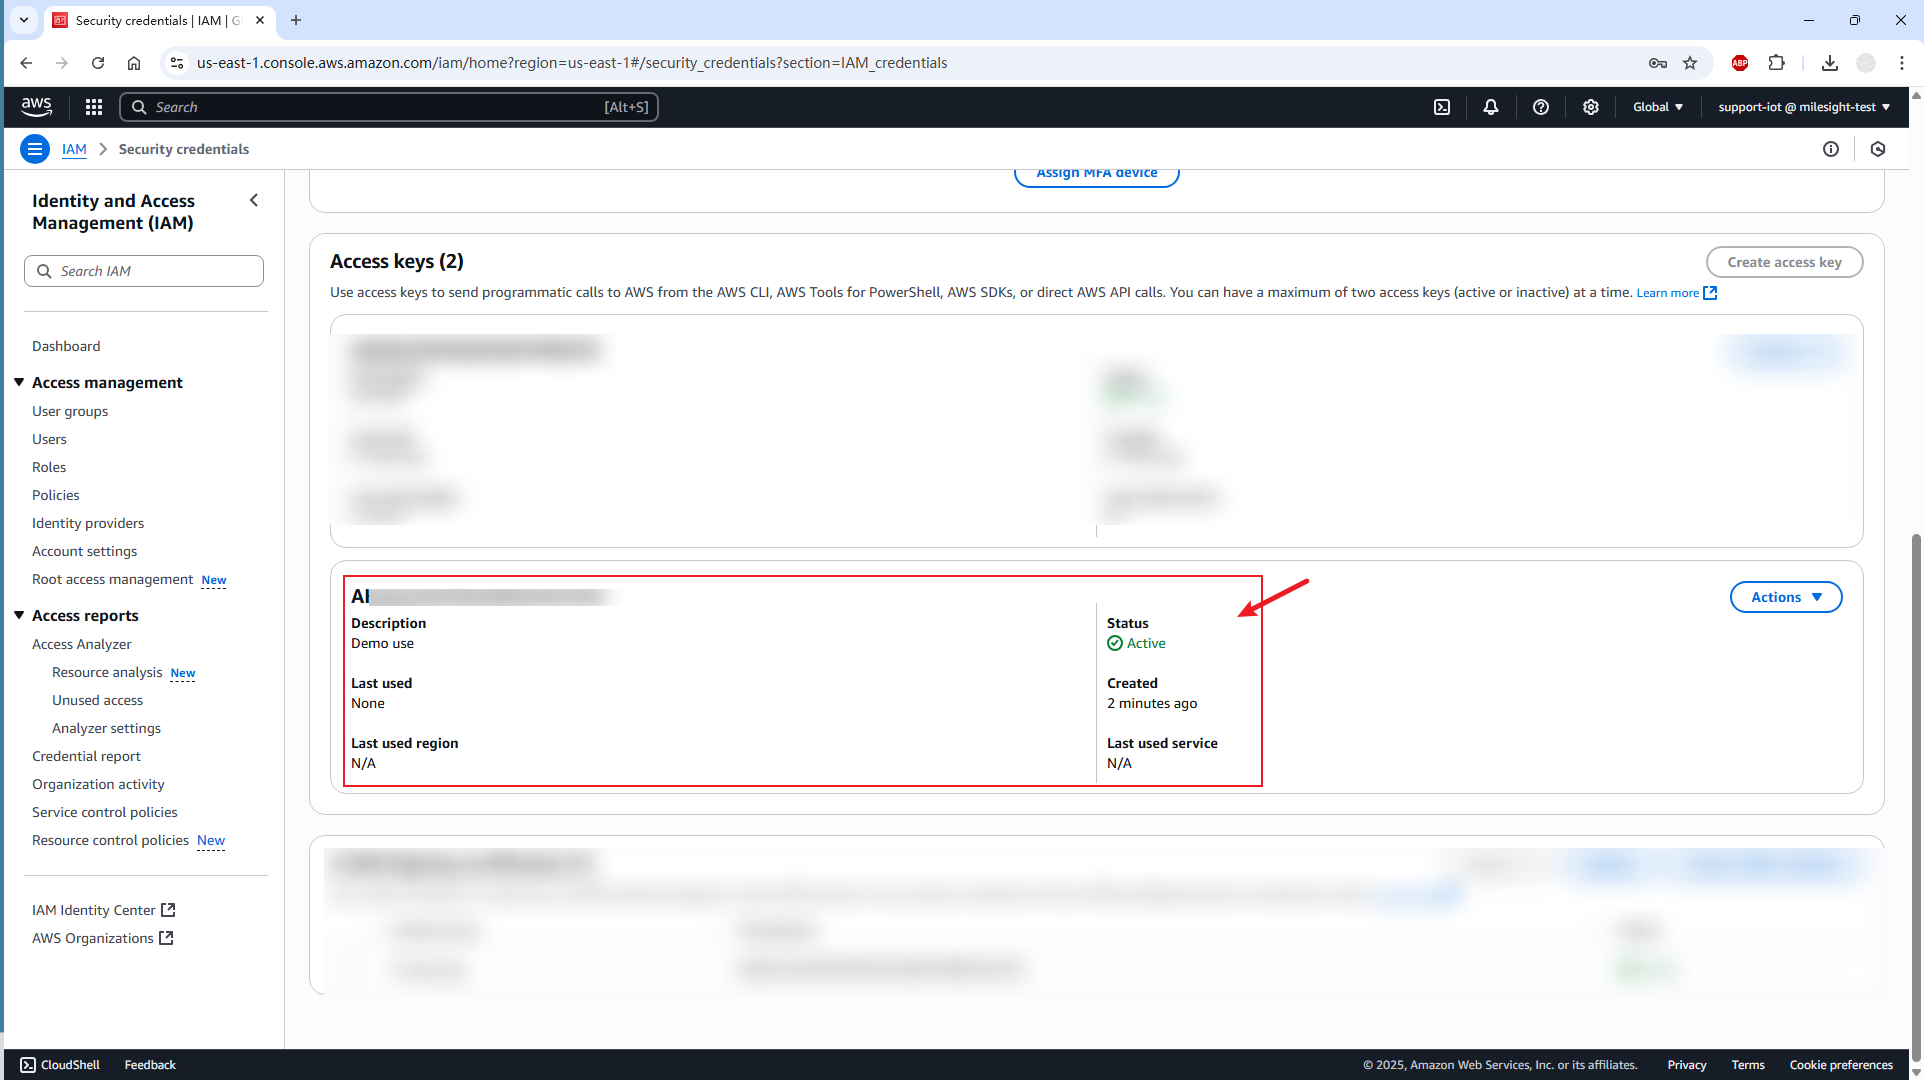Toggle the side navigation hamburger menu
Screen dimensions: 1924x1080
coord(35,149)
